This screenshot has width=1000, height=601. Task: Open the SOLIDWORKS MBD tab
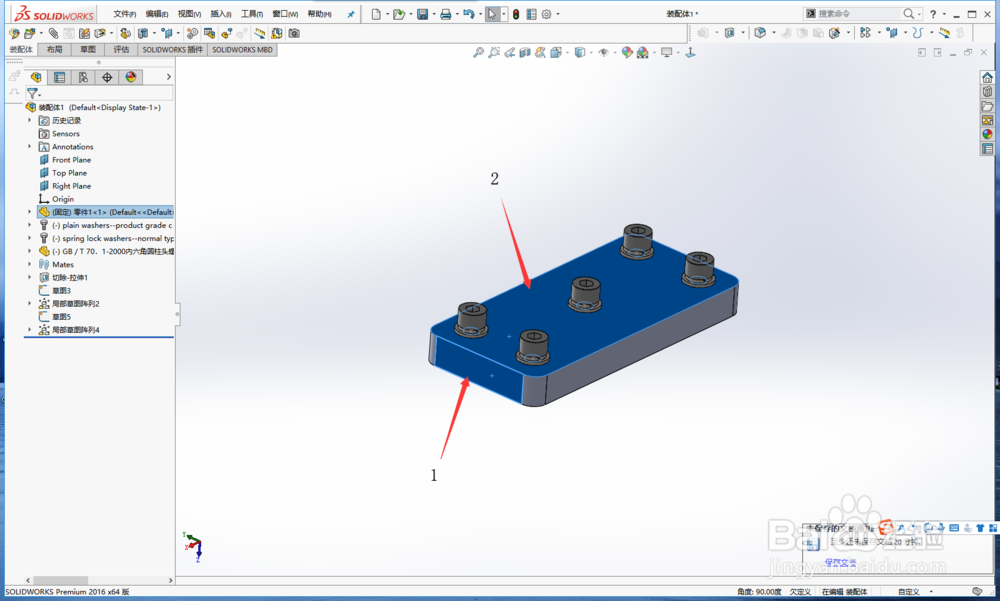pyautogui.click(x=242, y=50)
